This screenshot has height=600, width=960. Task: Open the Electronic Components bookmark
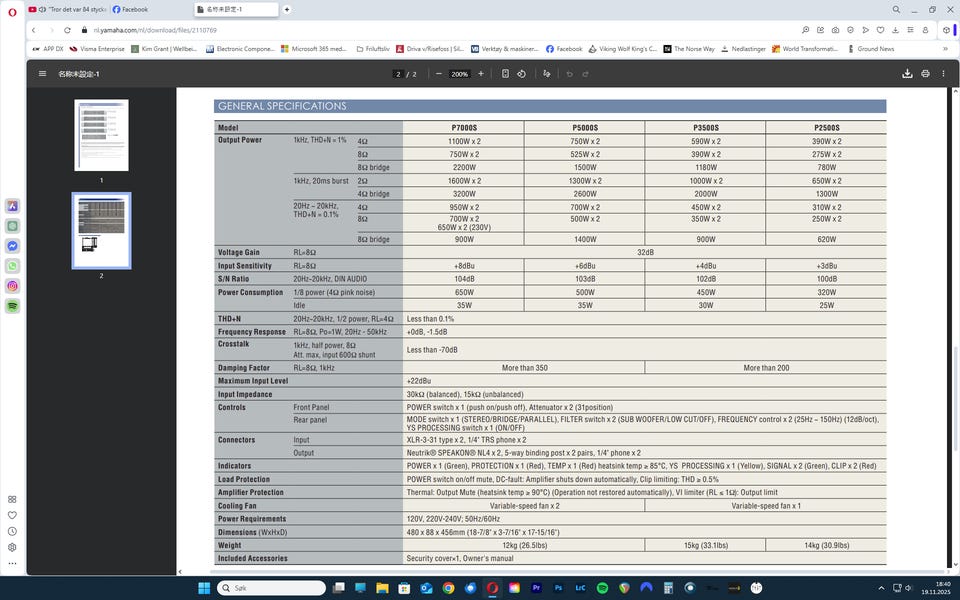click(240, 49)
